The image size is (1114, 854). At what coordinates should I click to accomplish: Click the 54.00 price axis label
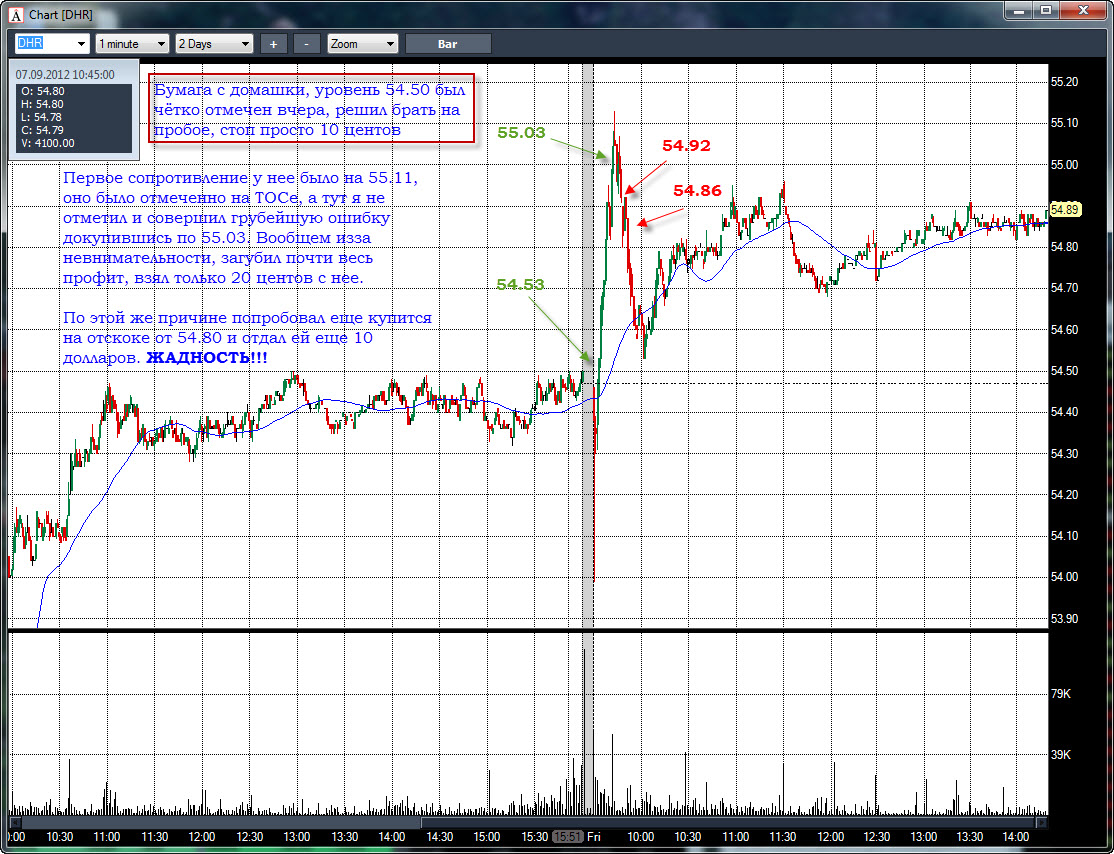pos(1064,577)
